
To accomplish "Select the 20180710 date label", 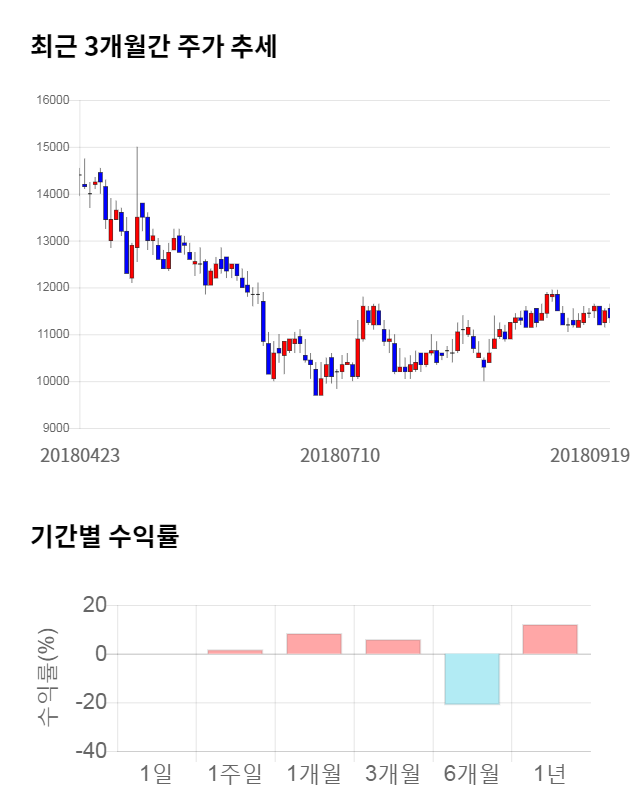I will click(340, 455).
